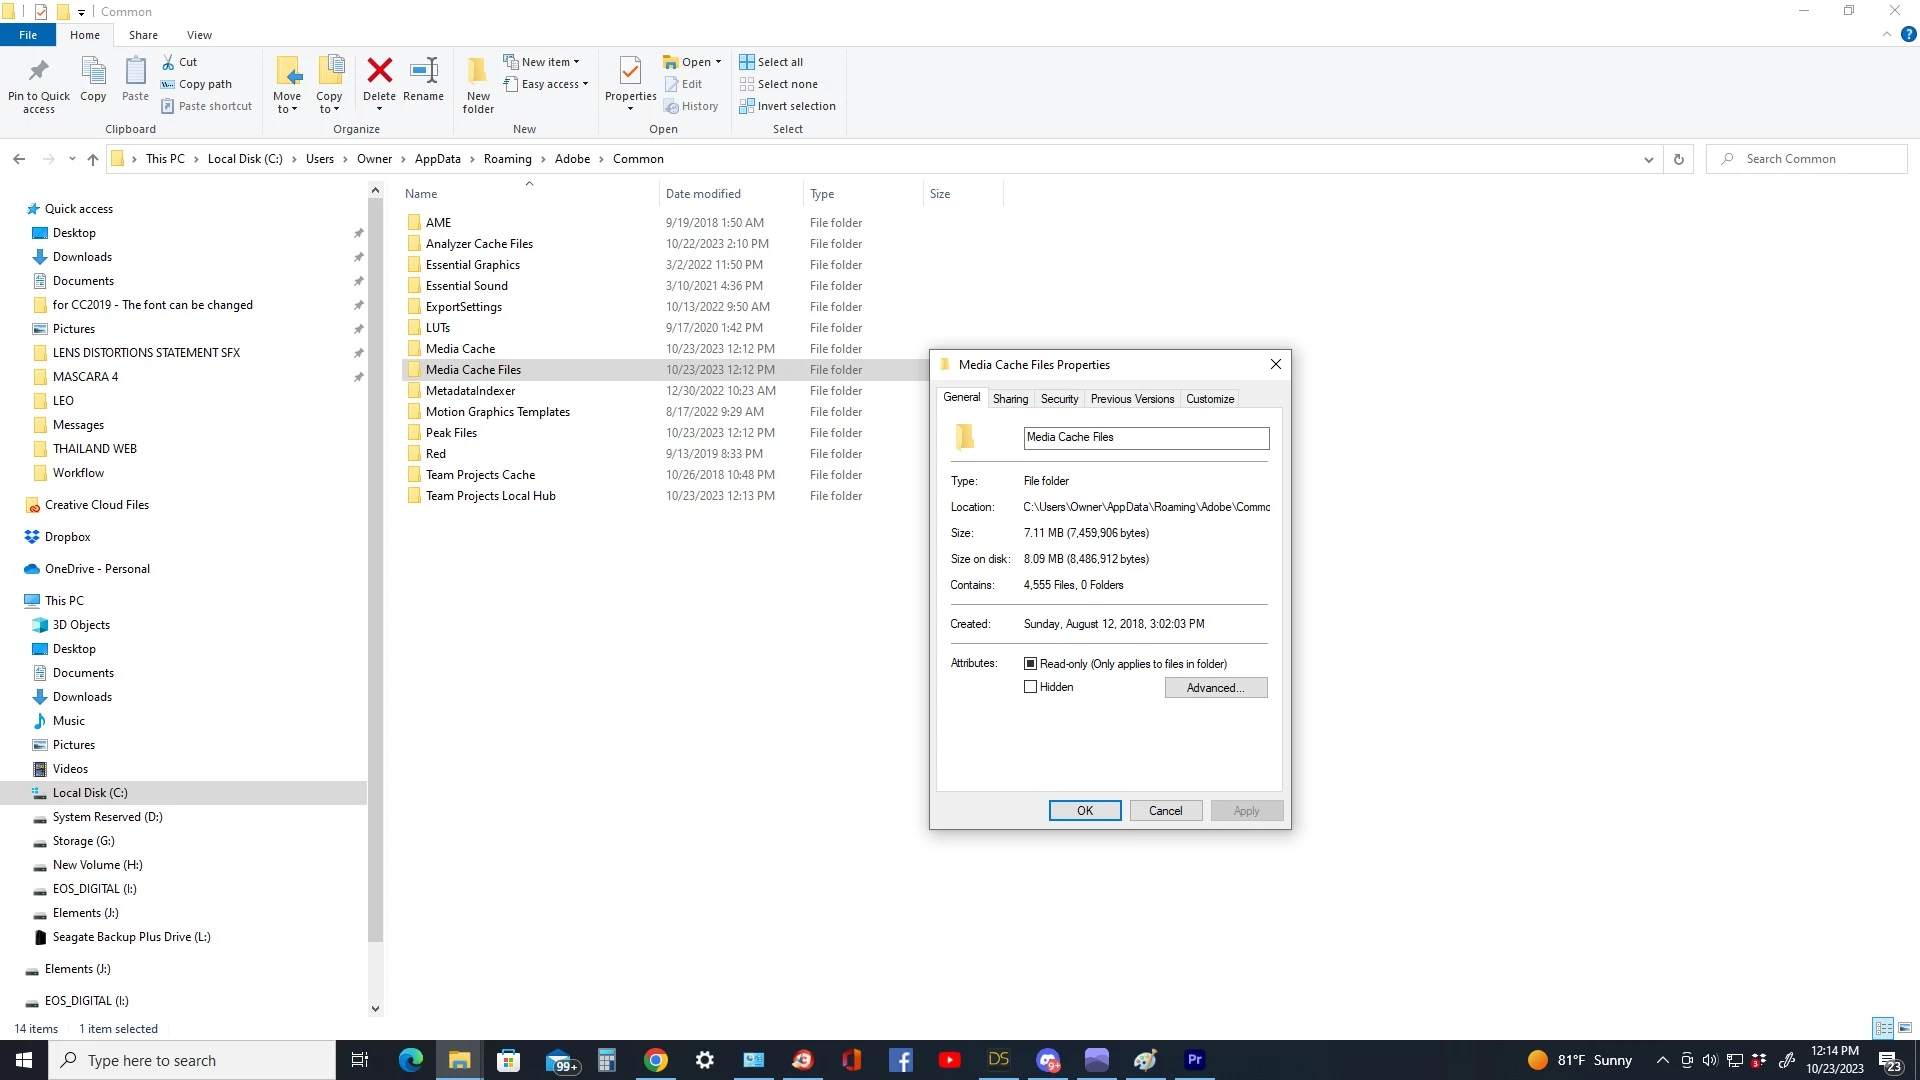This screenshot has height=1080, width=1920.
Task: Click the New folder icon
Action: pyautogui.click(x=478, y=71)
